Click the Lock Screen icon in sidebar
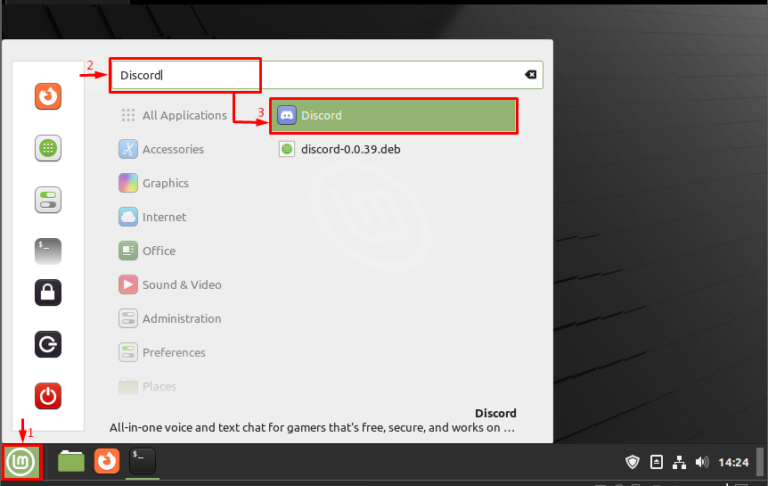Screen dimensions: 768x486 click(x=48, y=292)
